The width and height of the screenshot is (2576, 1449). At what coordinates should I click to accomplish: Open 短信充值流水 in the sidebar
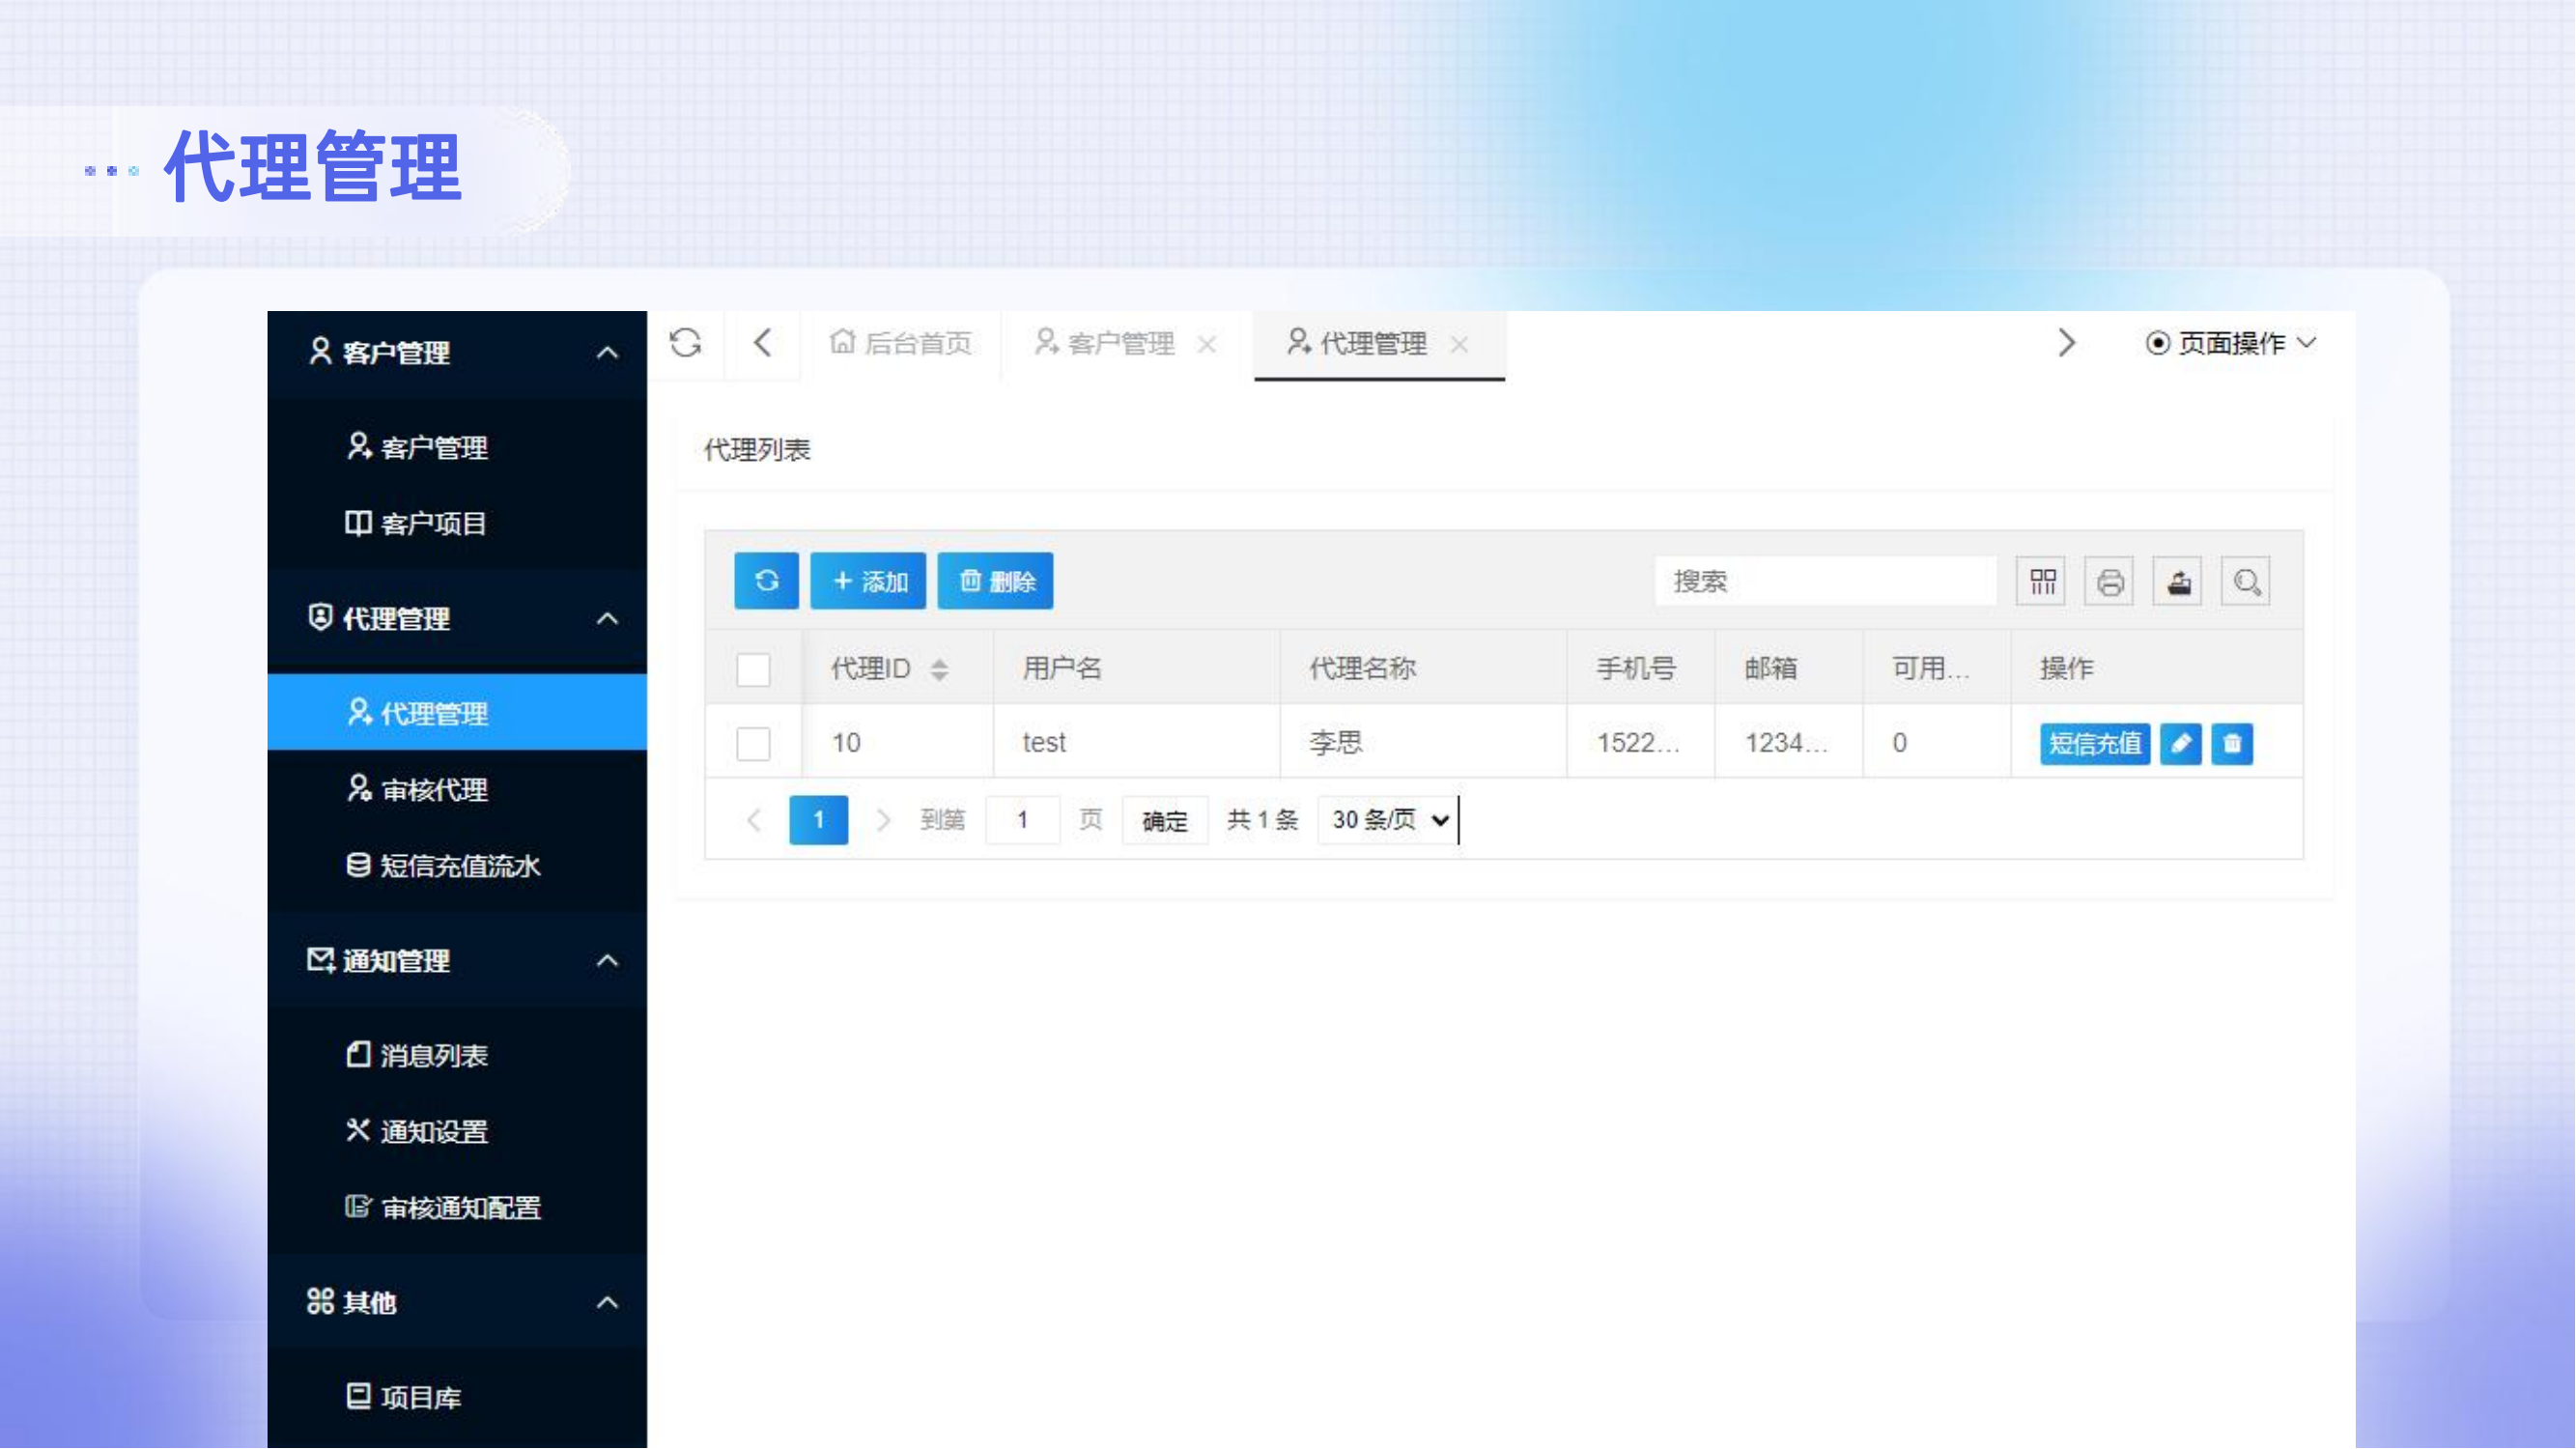click(457, 865)
